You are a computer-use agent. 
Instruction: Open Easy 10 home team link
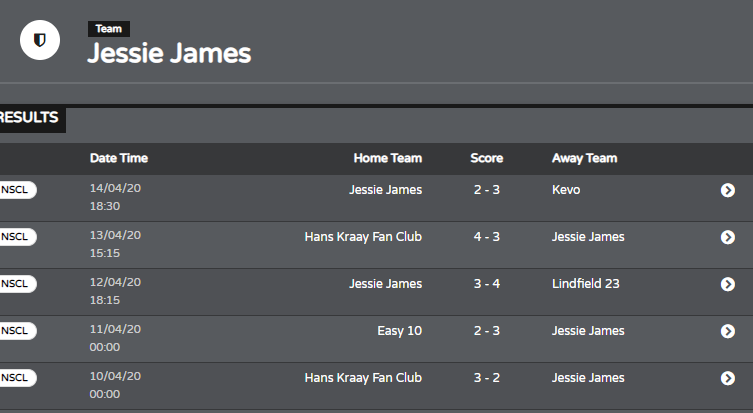tap(400, 331)
